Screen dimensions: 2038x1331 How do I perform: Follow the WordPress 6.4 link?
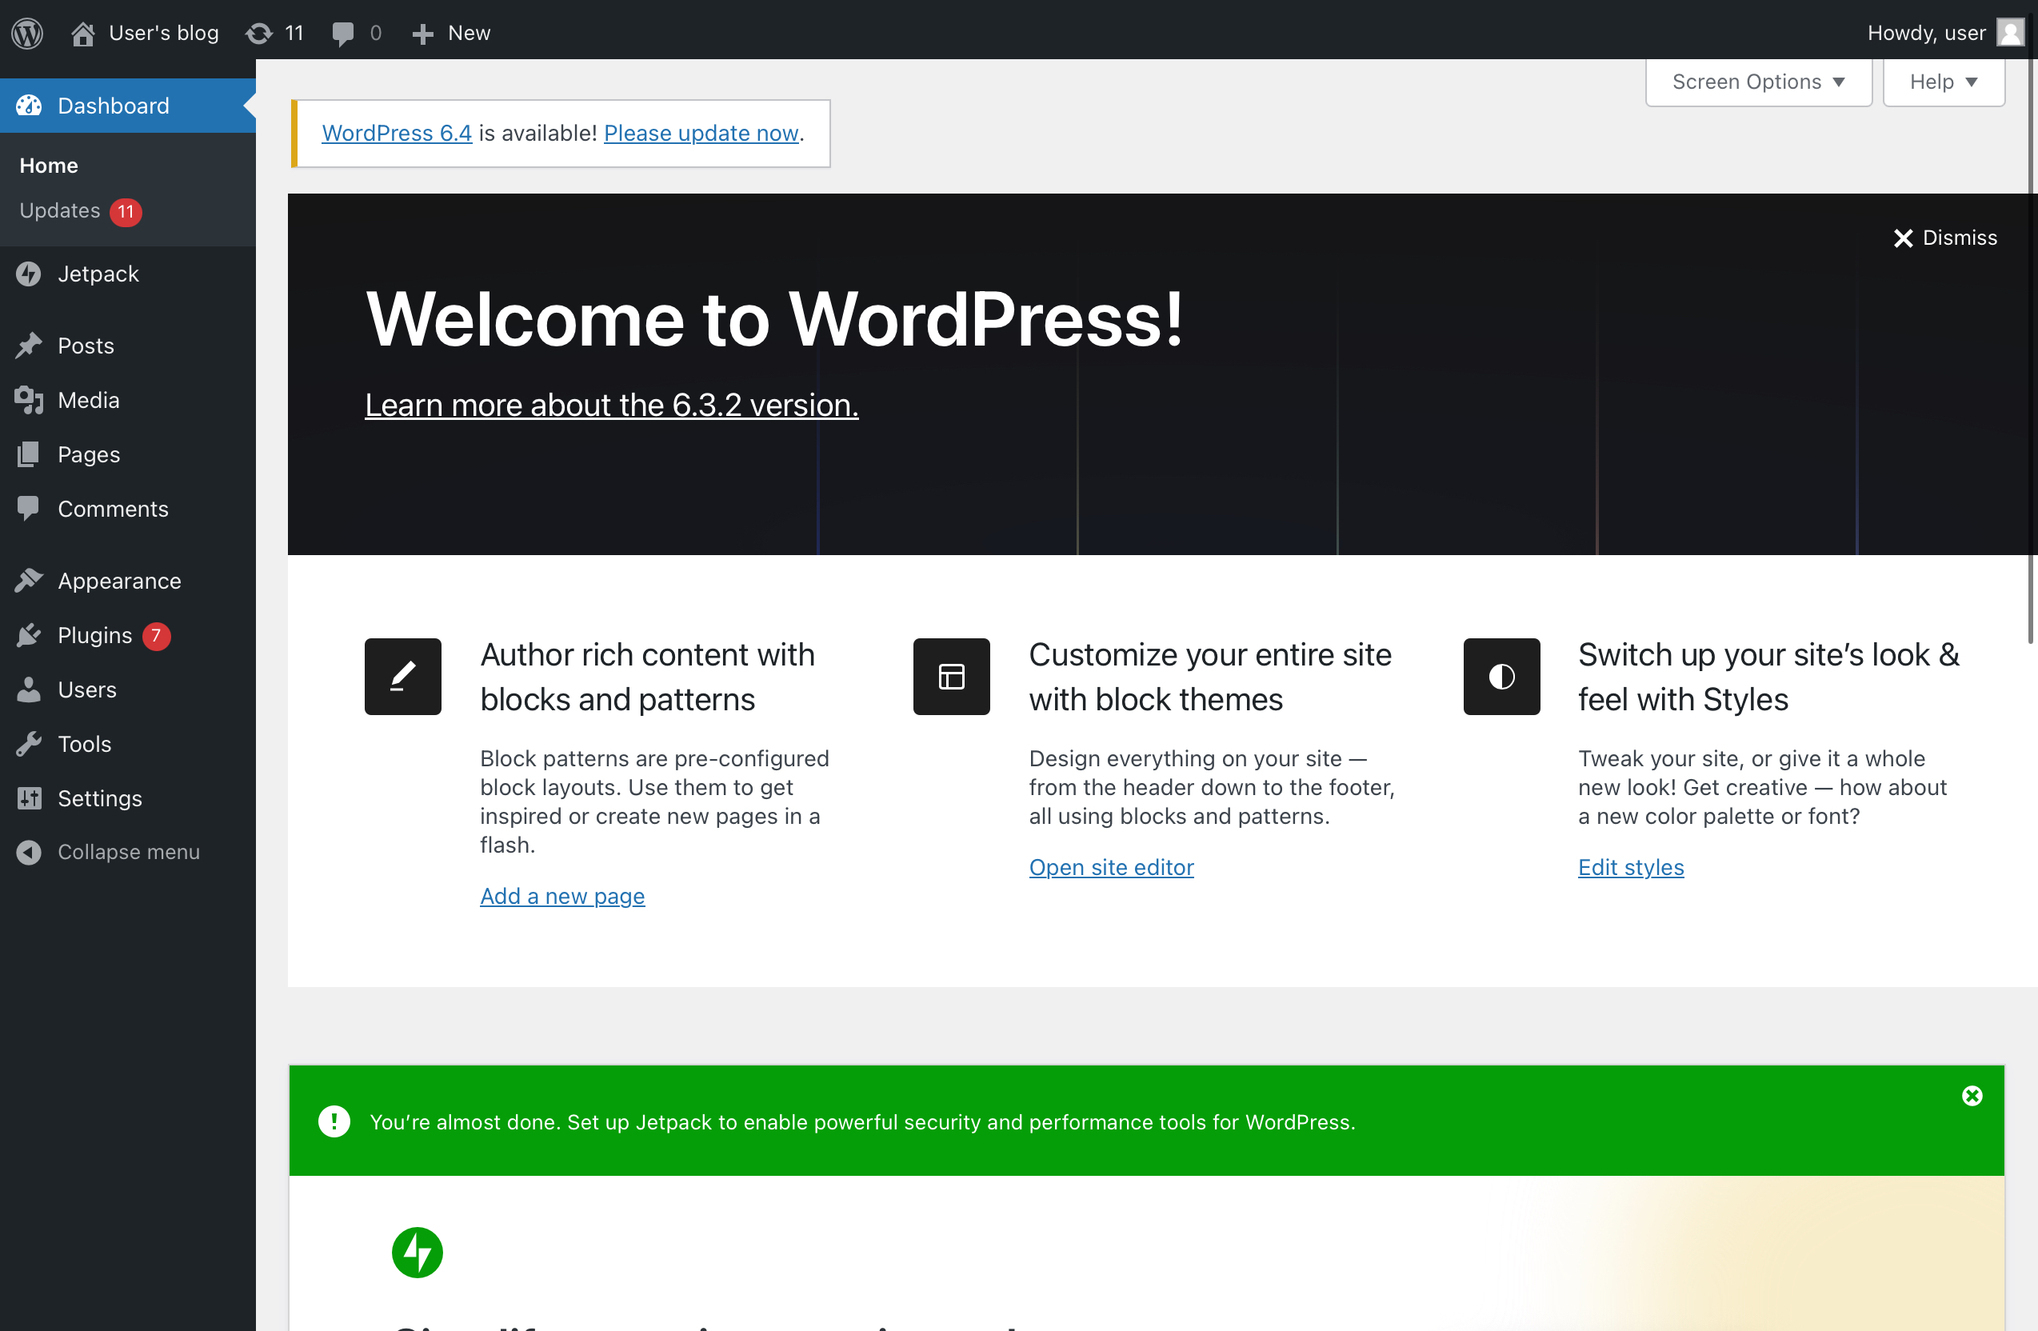coord(397,133)
